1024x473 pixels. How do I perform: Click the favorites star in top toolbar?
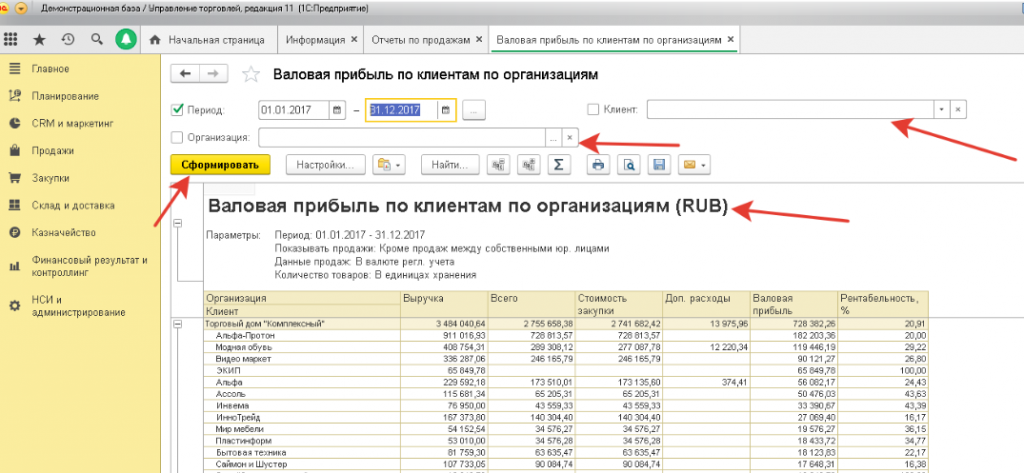coord(39,40)
